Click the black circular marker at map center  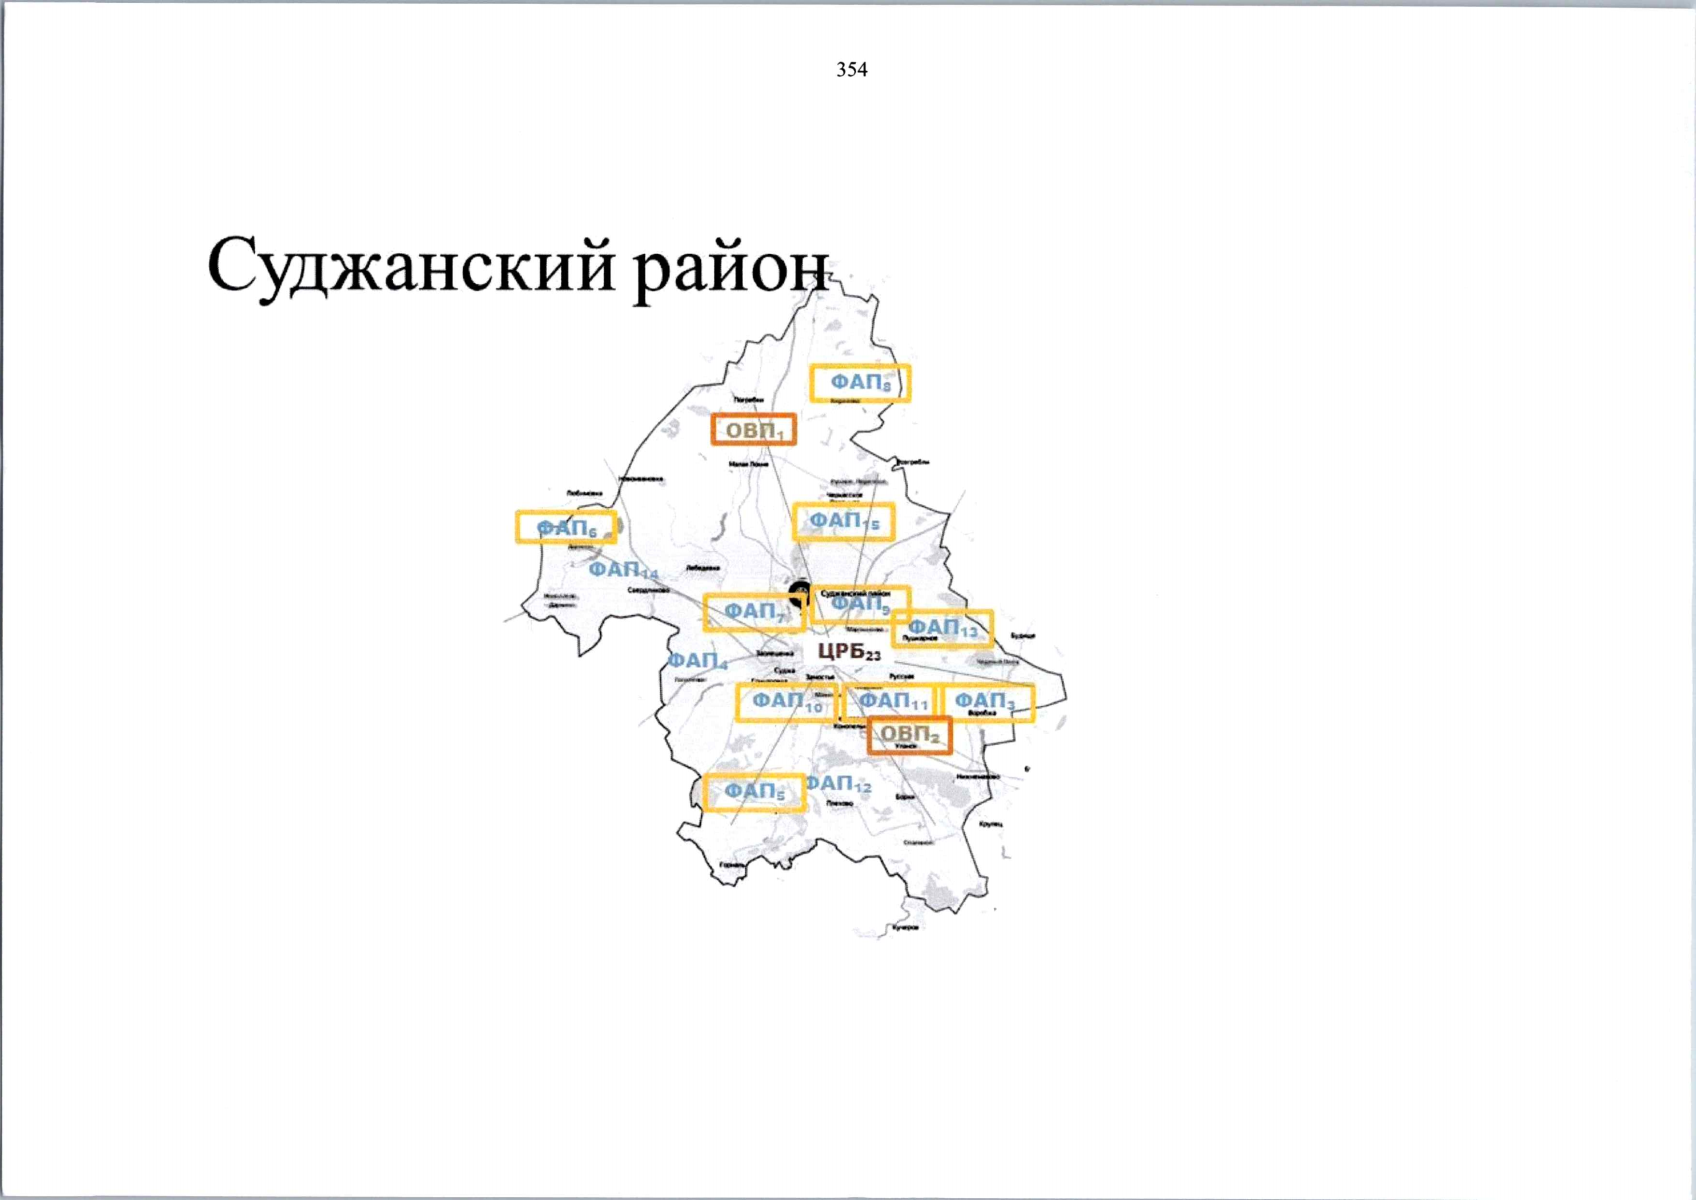point(799,594)
